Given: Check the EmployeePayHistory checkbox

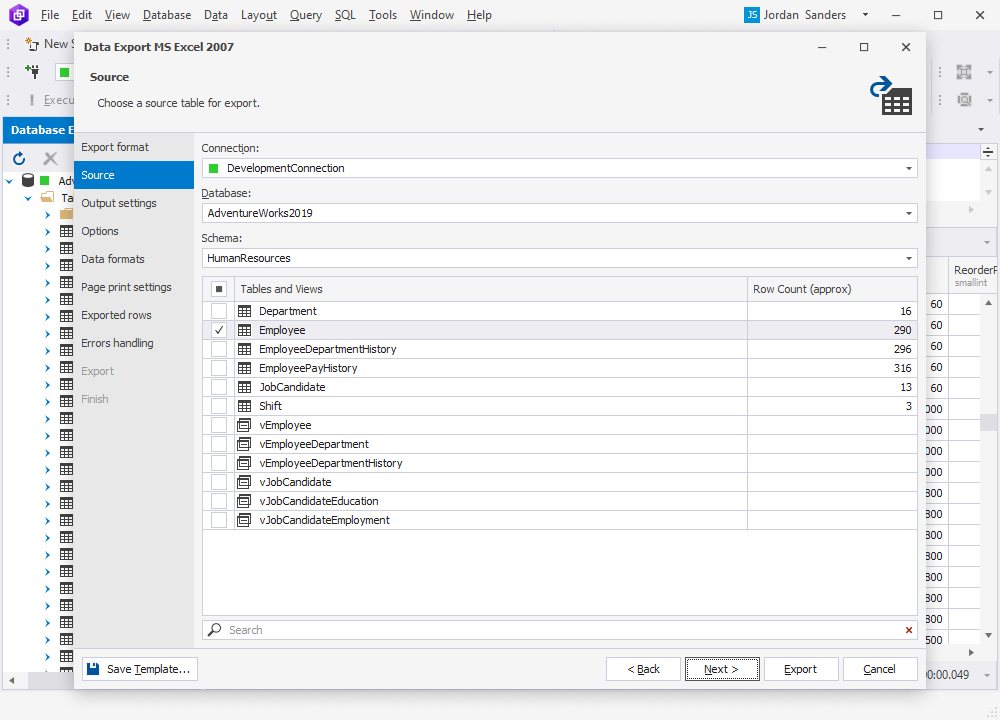Looking at the screenshot, I should pyautogui.click(x=219, y=368).
